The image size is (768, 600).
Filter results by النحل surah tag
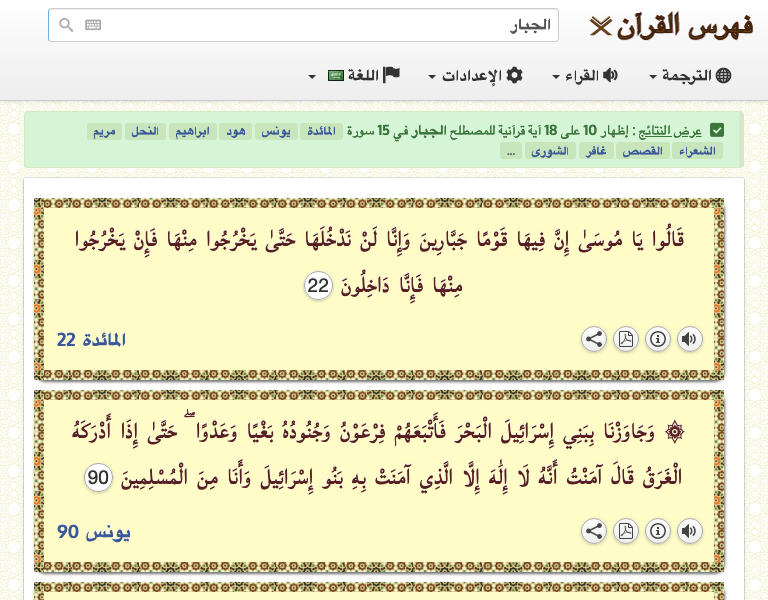pos(144,131)
